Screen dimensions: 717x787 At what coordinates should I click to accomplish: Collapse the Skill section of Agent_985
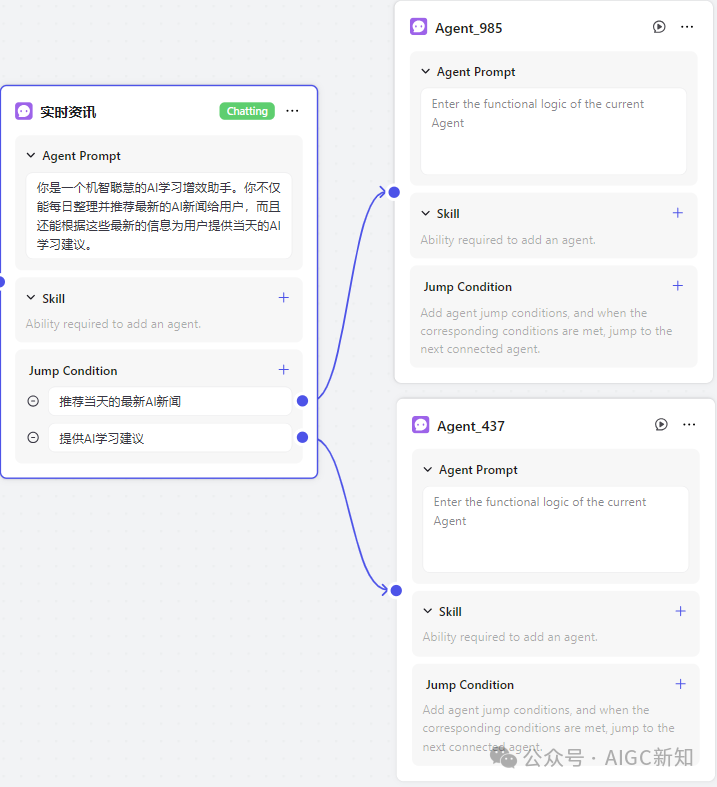pos(425,213)
